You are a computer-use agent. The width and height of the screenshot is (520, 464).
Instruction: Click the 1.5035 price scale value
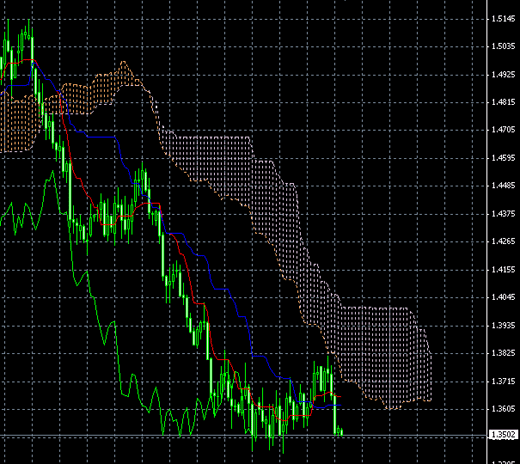pyautogui.click(x=504, y=46)
